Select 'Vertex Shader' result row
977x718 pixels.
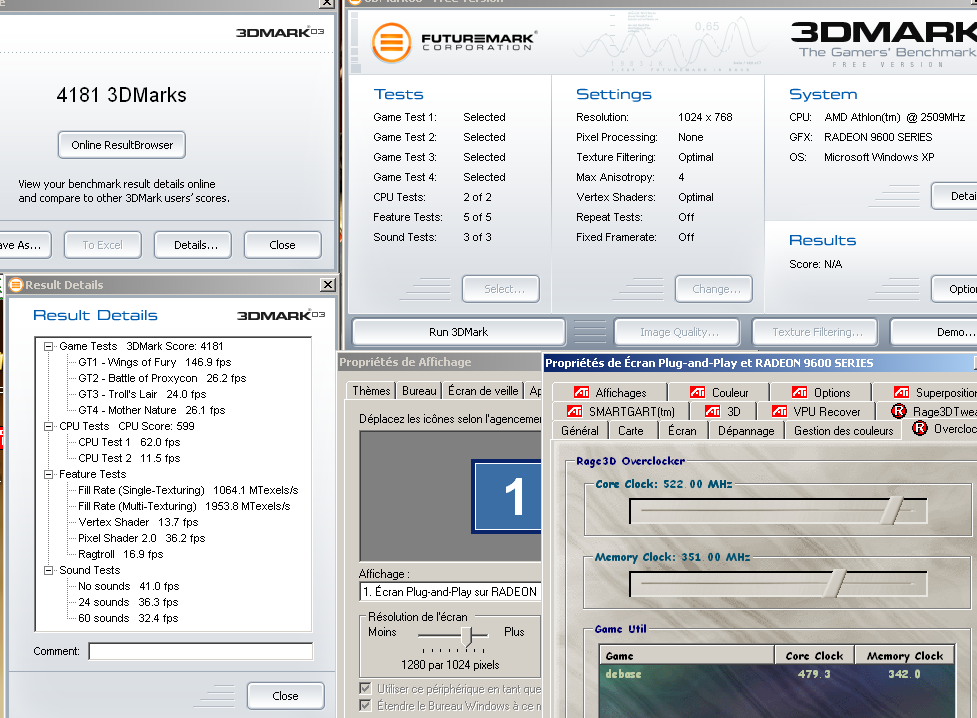click(138, 522)
